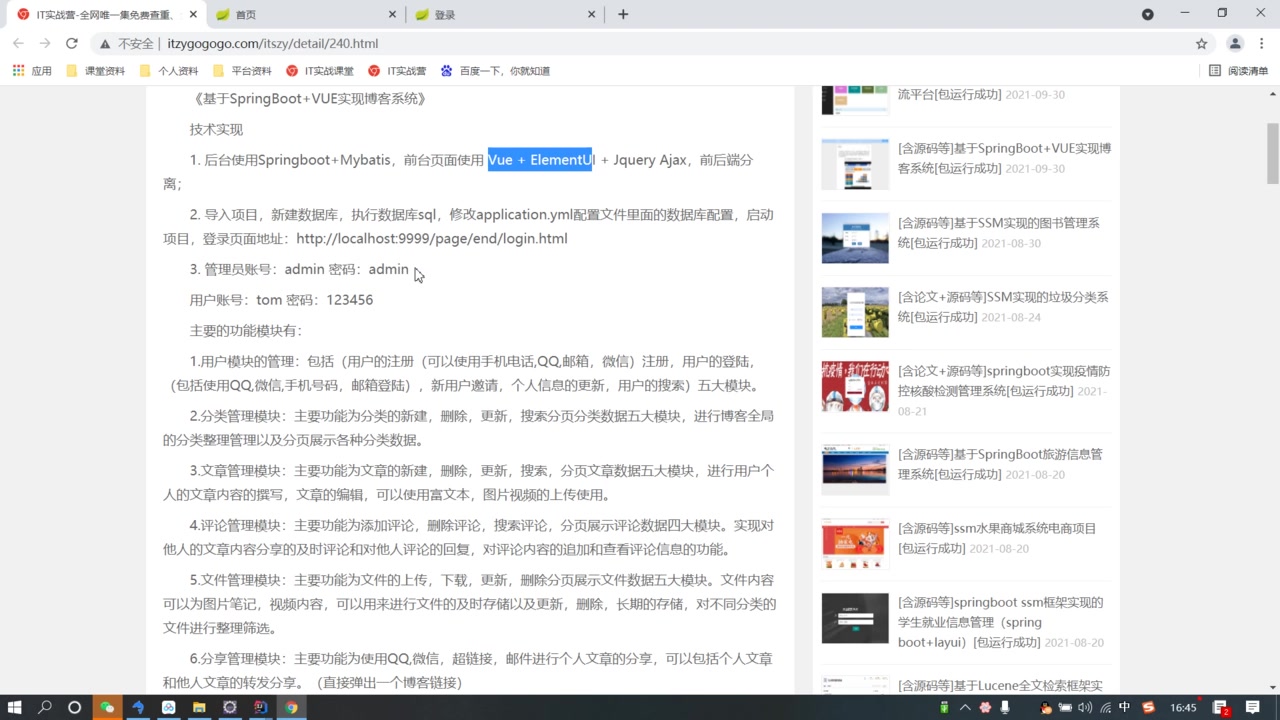Open the Chrome profile avatar
Viewport: 1280px width, 720px height.
tap(1235, 43)
